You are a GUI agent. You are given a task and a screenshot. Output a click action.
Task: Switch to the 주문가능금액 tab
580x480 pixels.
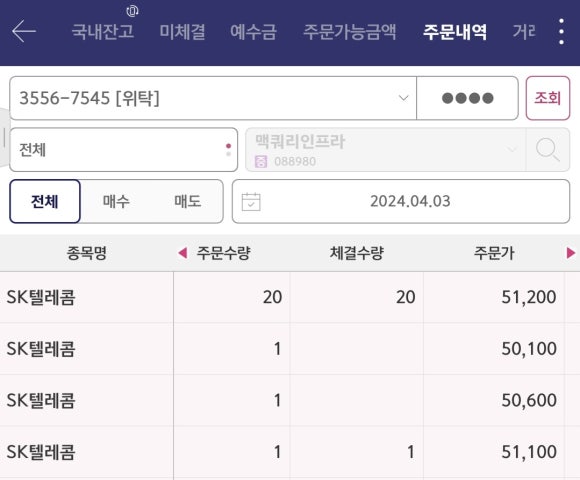pos(350,31)
